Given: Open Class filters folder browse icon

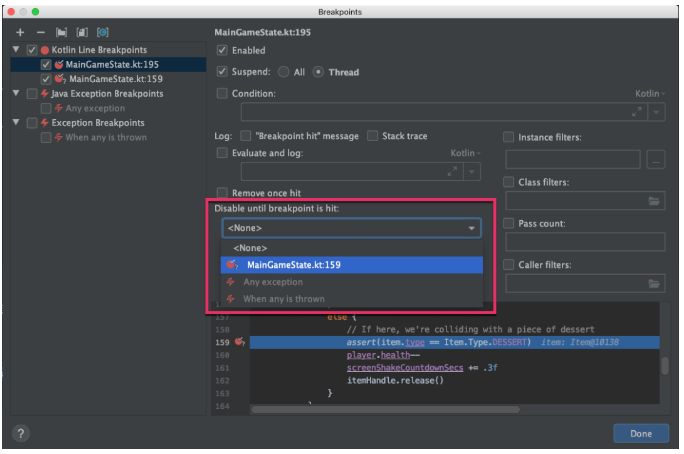Looking at the screenshot, I should point(653,201).
